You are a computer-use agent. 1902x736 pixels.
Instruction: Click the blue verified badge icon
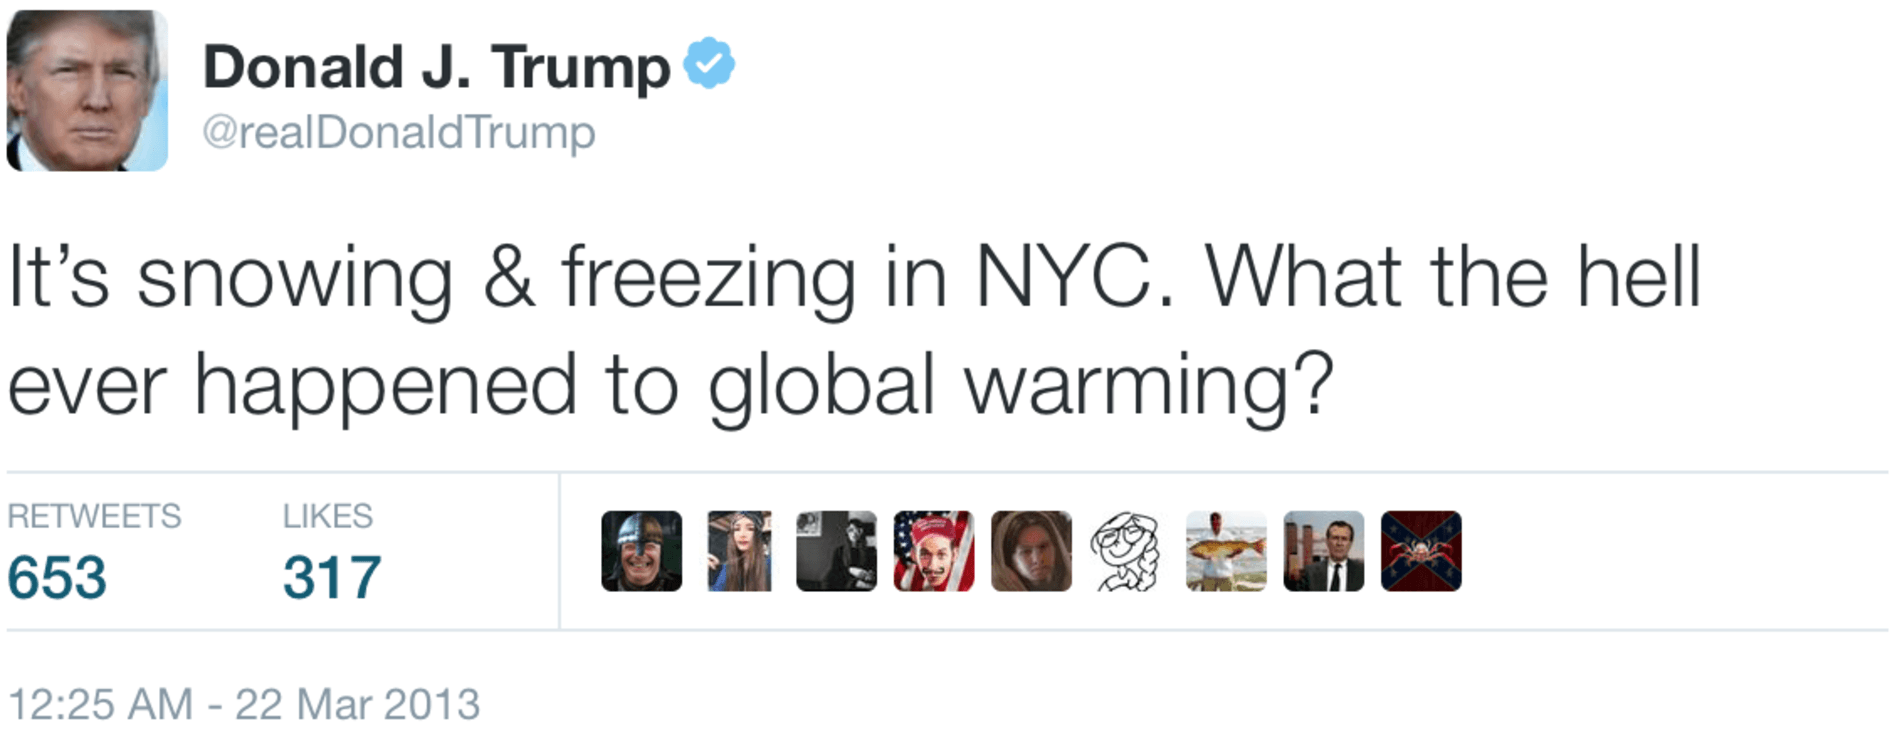click(709, 63)
